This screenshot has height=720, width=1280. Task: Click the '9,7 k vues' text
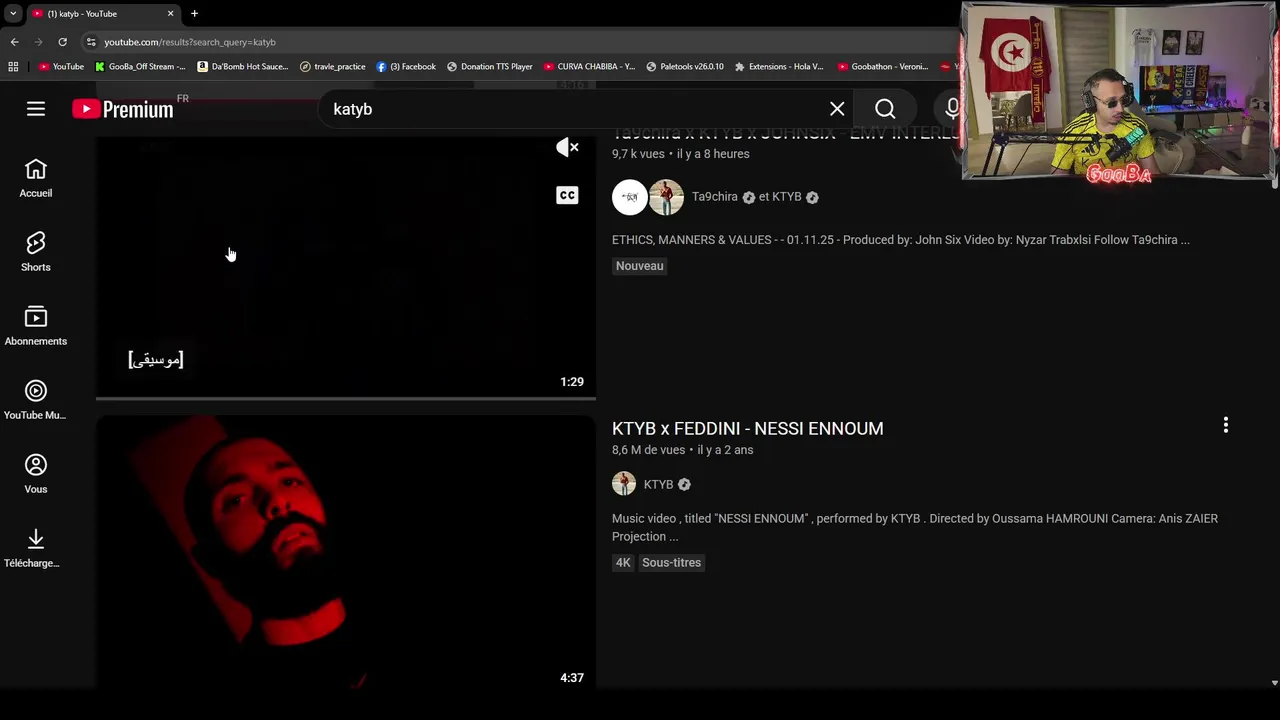pos(638,154)
